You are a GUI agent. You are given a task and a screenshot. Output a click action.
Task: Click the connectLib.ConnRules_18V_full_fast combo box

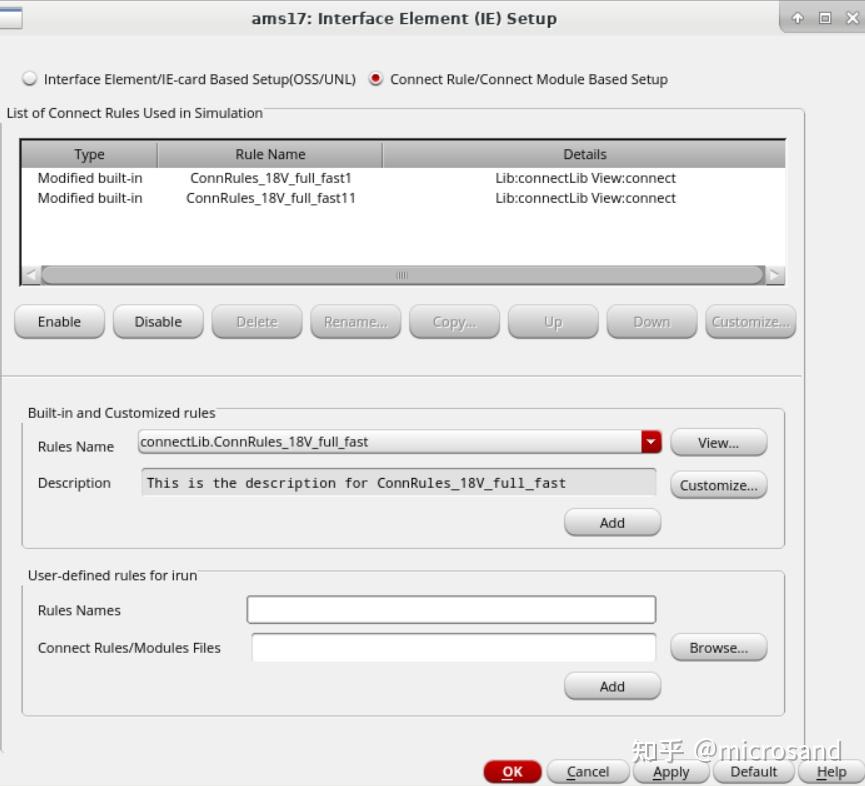tap(399, 442)
